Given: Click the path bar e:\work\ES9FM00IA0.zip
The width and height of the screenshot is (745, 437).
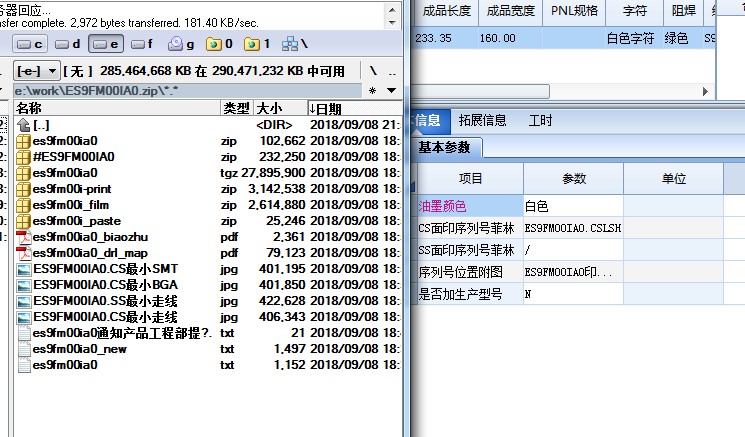Looking at the screenshot, I should click(x=187, y=90).
